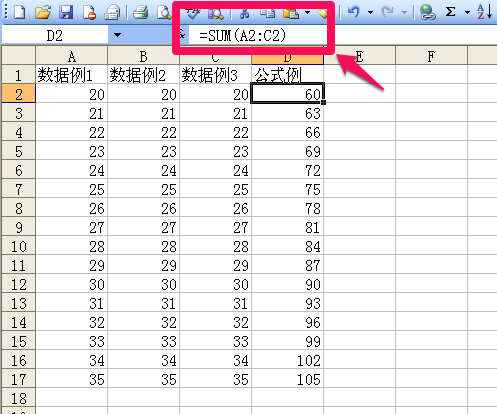The width and height of the screenshot is (497, 414).
Task: Select cell D15 containing 99
Action: pos(287,341)
